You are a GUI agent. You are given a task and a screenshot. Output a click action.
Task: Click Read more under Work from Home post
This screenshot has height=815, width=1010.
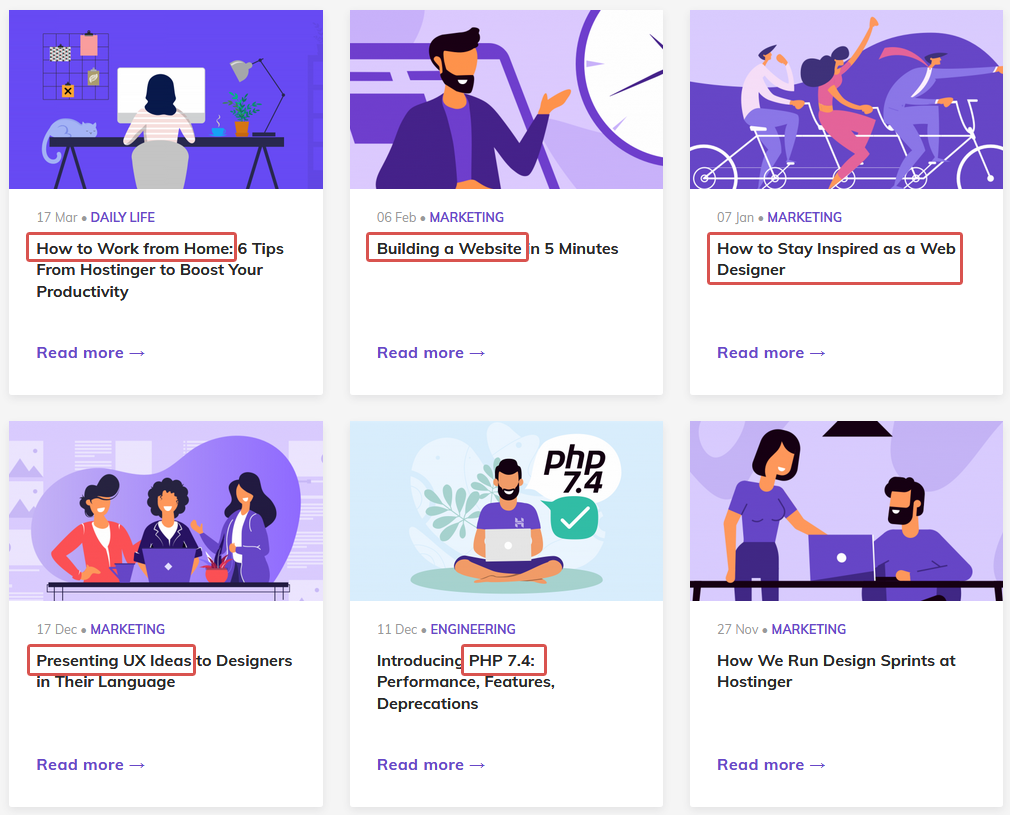(x=91, y=353)
